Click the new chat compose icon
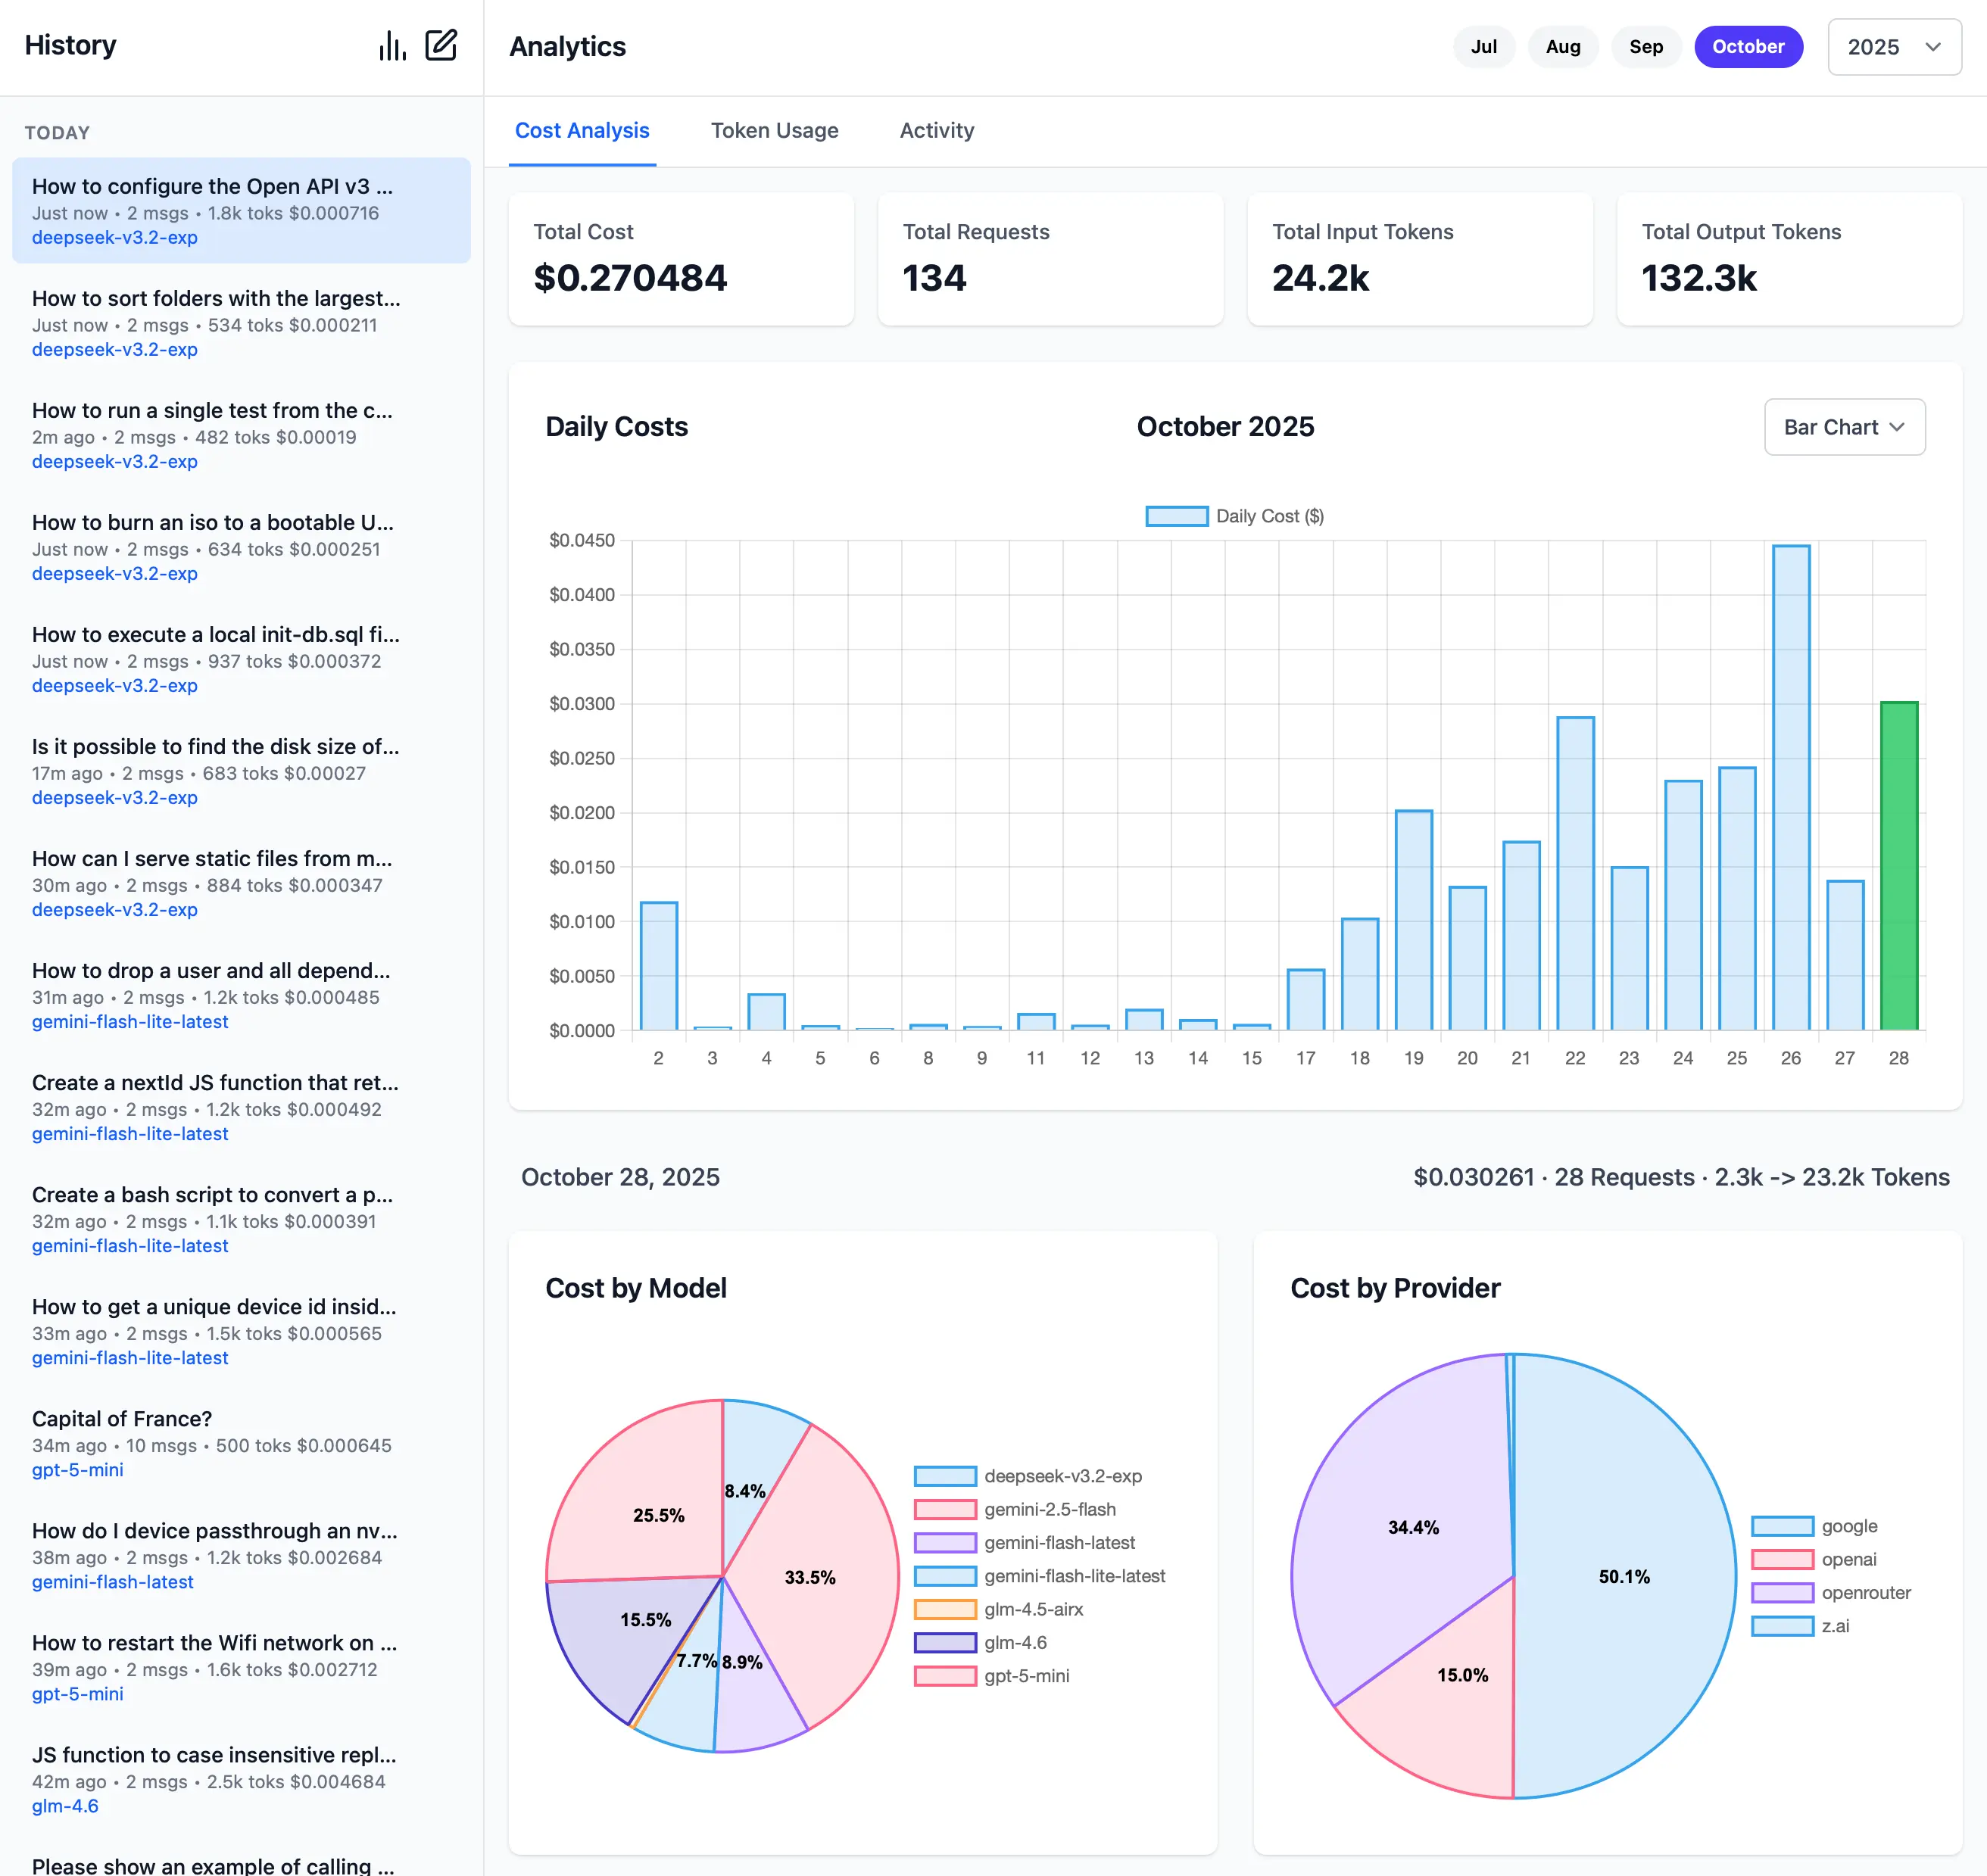 443,45
